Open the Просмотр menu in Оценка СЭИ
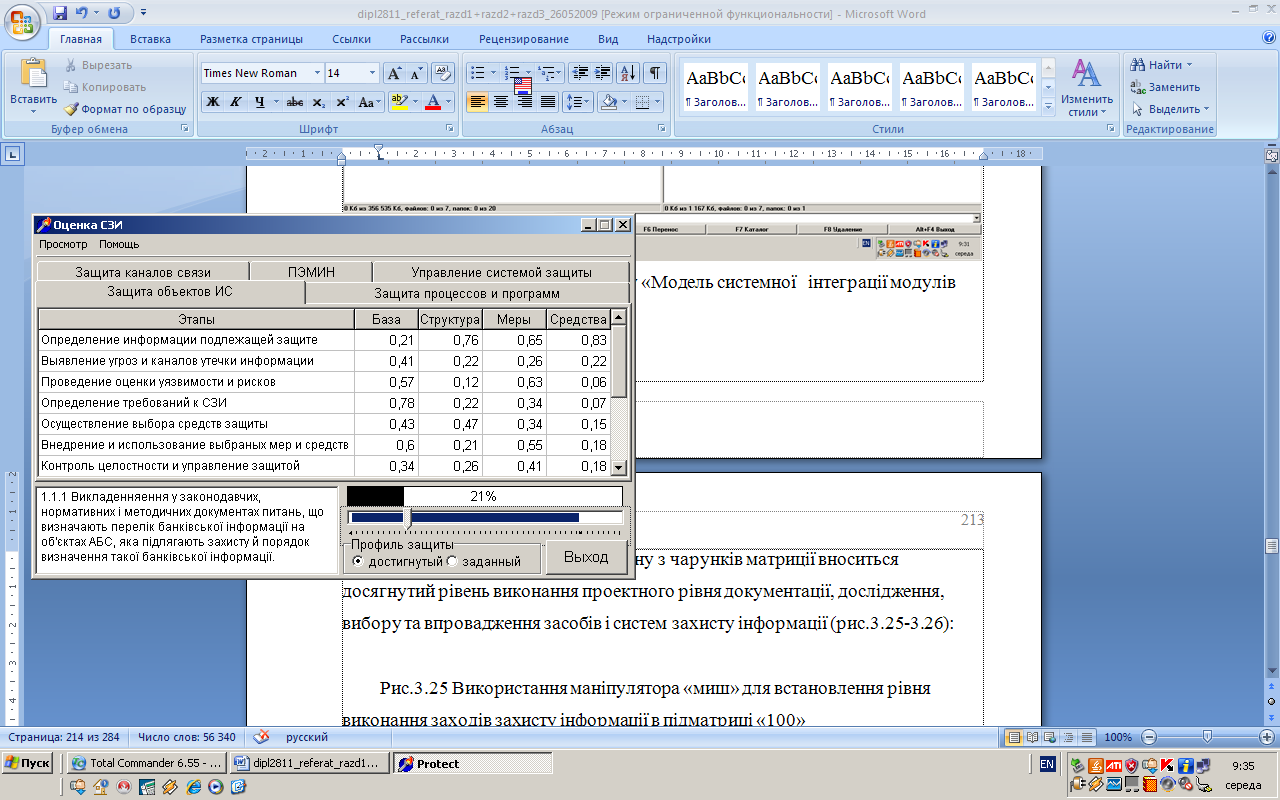The height and width of the screenshot is (800, 1280). (63, 244)
